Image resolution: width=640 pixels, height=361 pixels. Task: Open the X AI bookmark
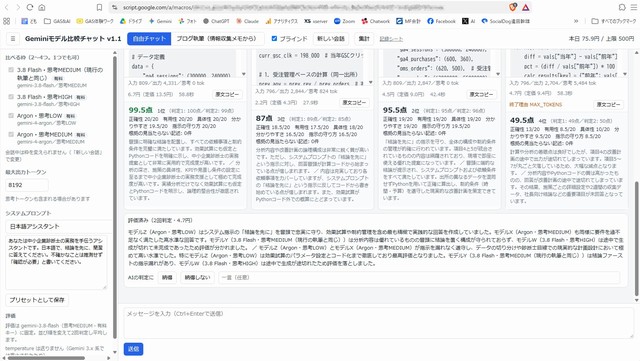[469, 21]
